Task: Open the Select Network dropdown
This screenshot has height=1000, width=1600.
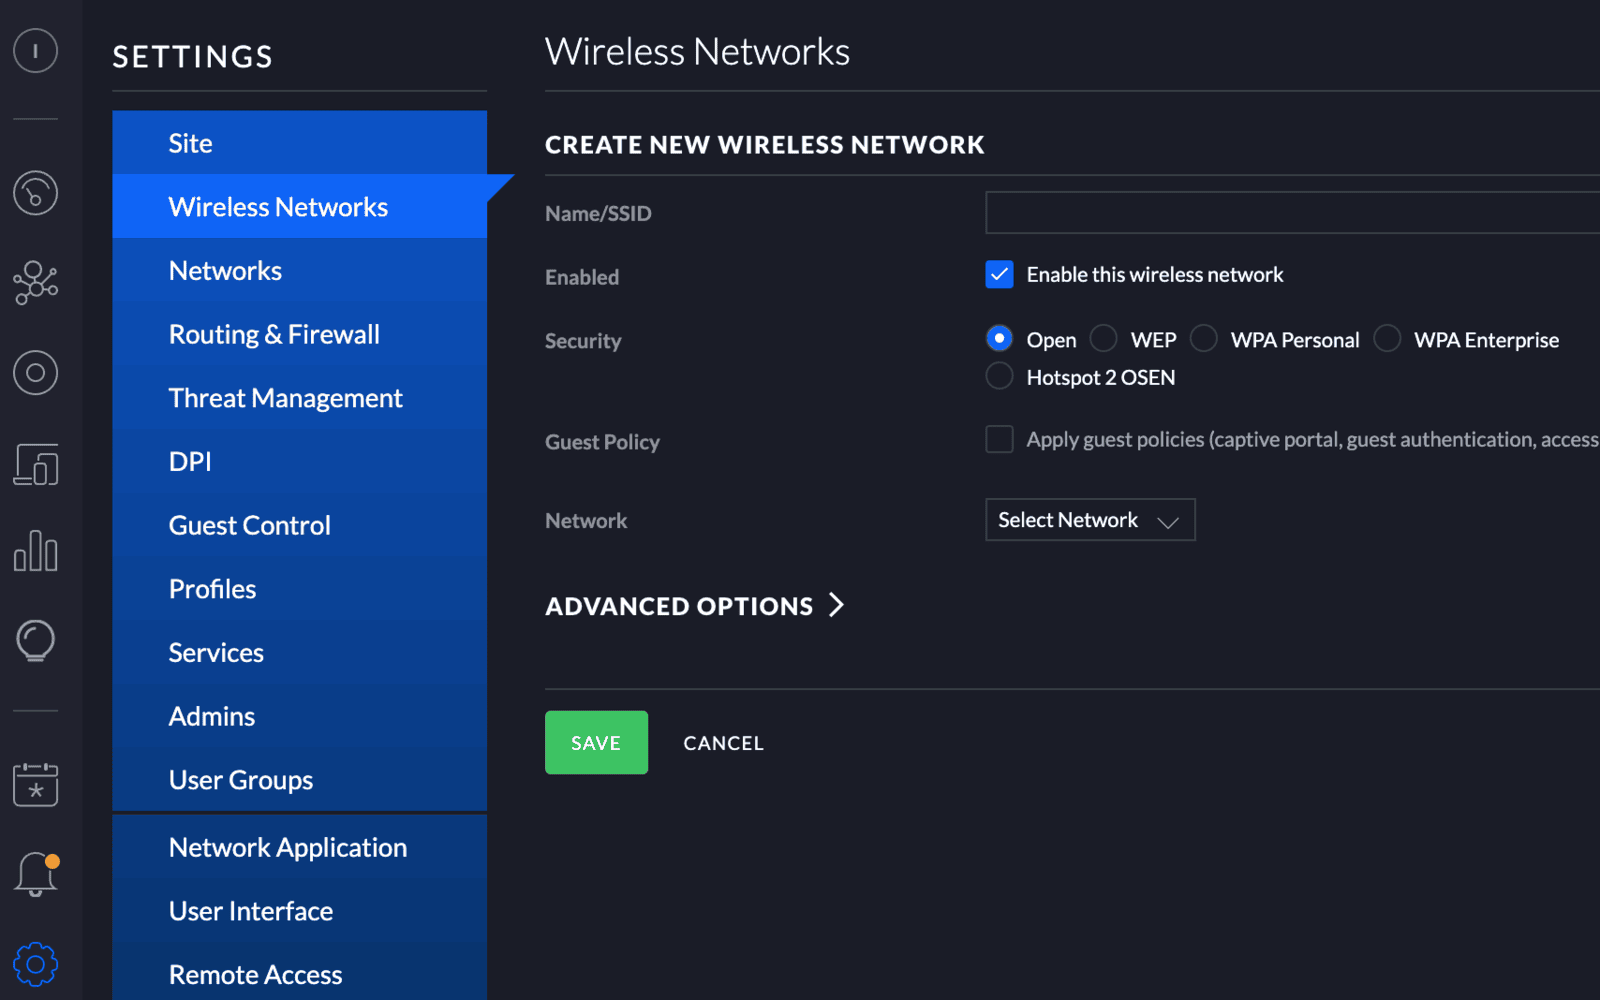Action: (x=1090, y=520)
